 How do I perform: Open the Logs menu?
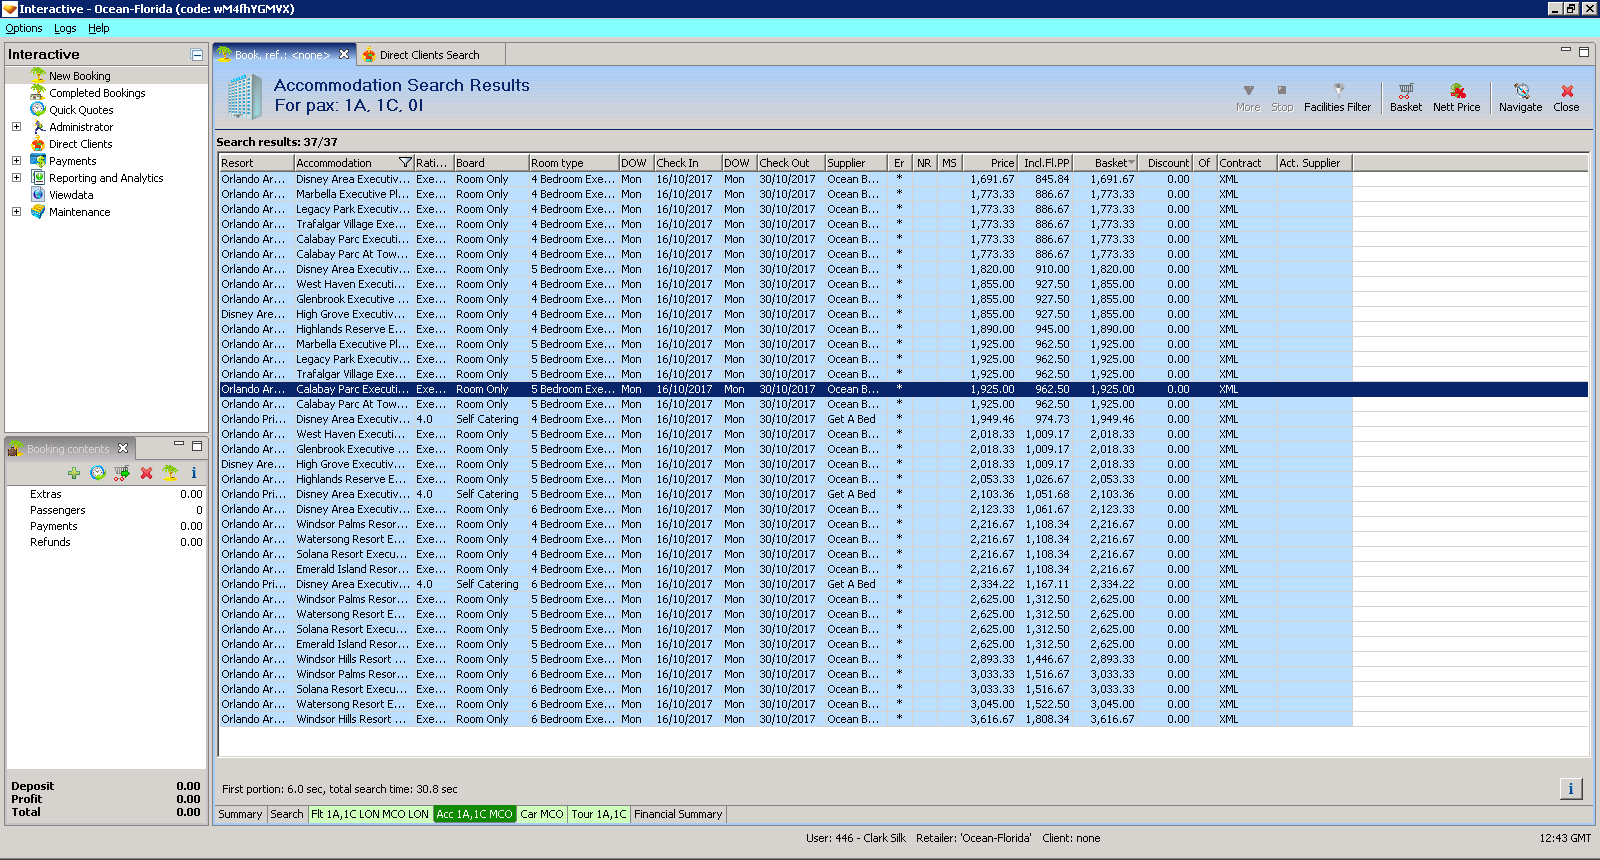click(65, 28)
